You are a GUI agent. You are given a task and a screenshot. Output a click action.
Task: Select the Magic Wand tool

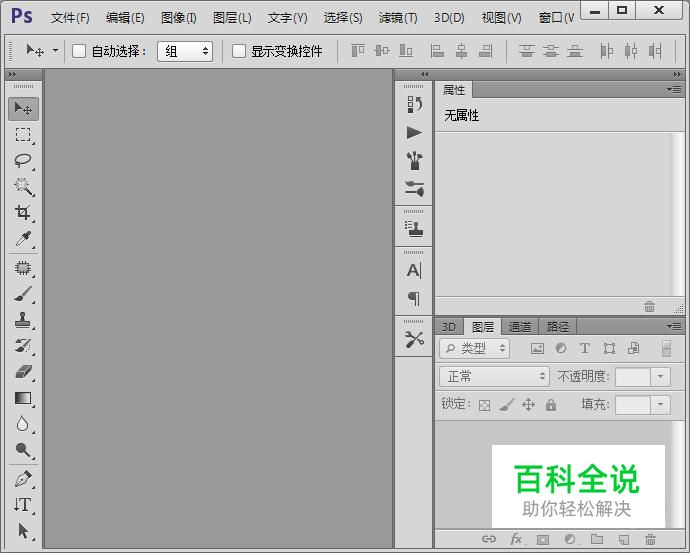(x=23, y=187)
